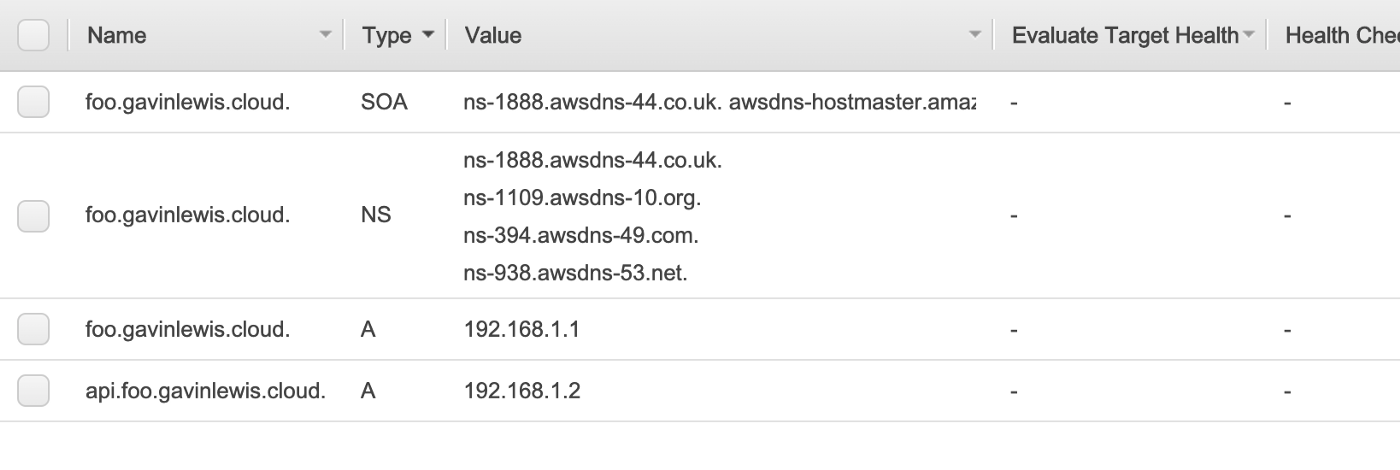Screen dimensions: 1400x470
Task: Open the Name column sort arrow
Action: [324, 36]
